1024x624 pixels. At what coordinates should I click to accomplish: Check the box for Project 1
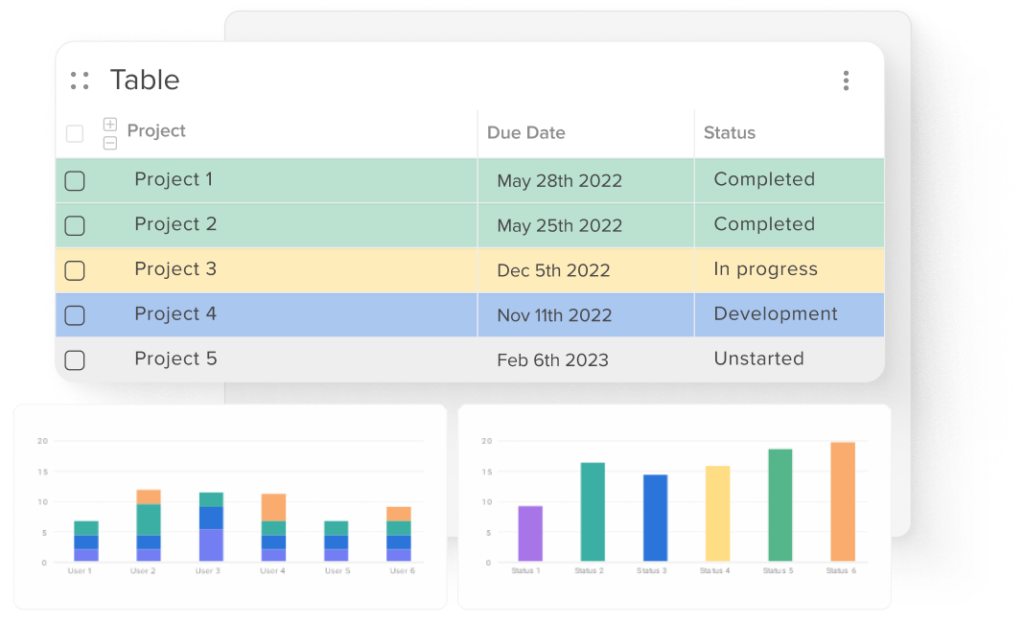coord(75,181)
